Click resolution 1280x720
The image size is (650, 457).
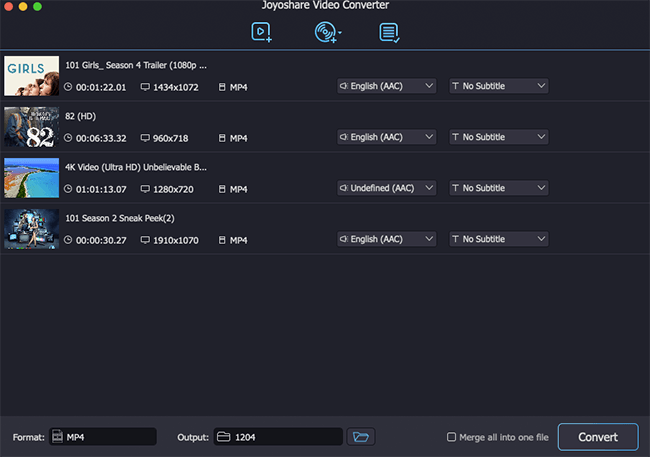pos(173,190)
